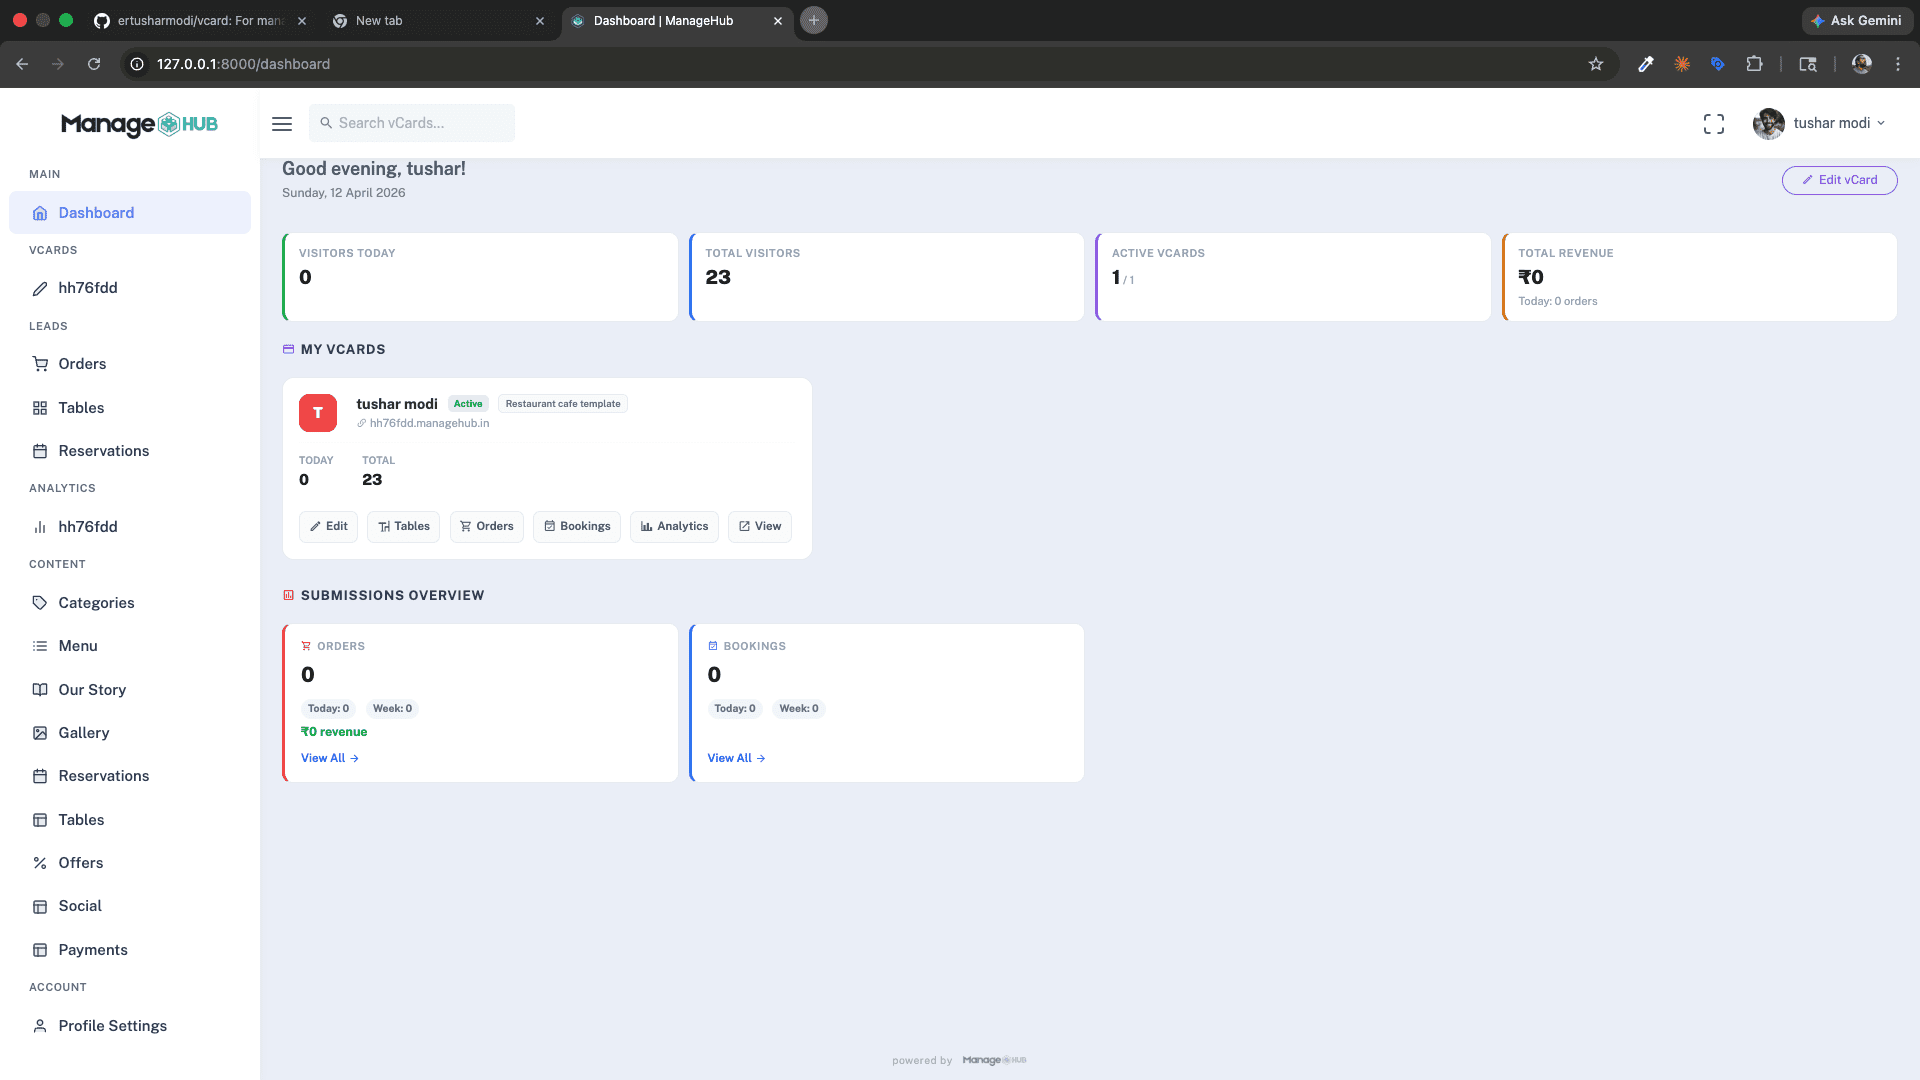Image resolution: width=1920 pixels, height=1080 pixels.
Task: Click the site information icon in address bar
Action: [138, 64]
